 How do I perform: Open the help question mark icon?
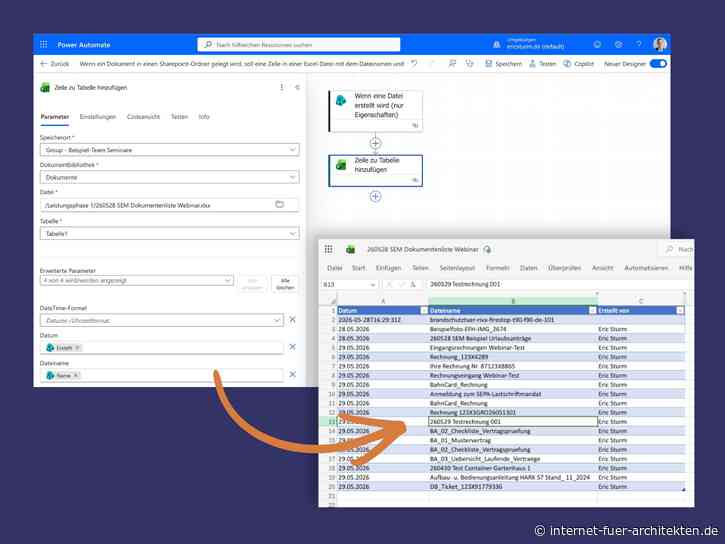pos(639,44)
